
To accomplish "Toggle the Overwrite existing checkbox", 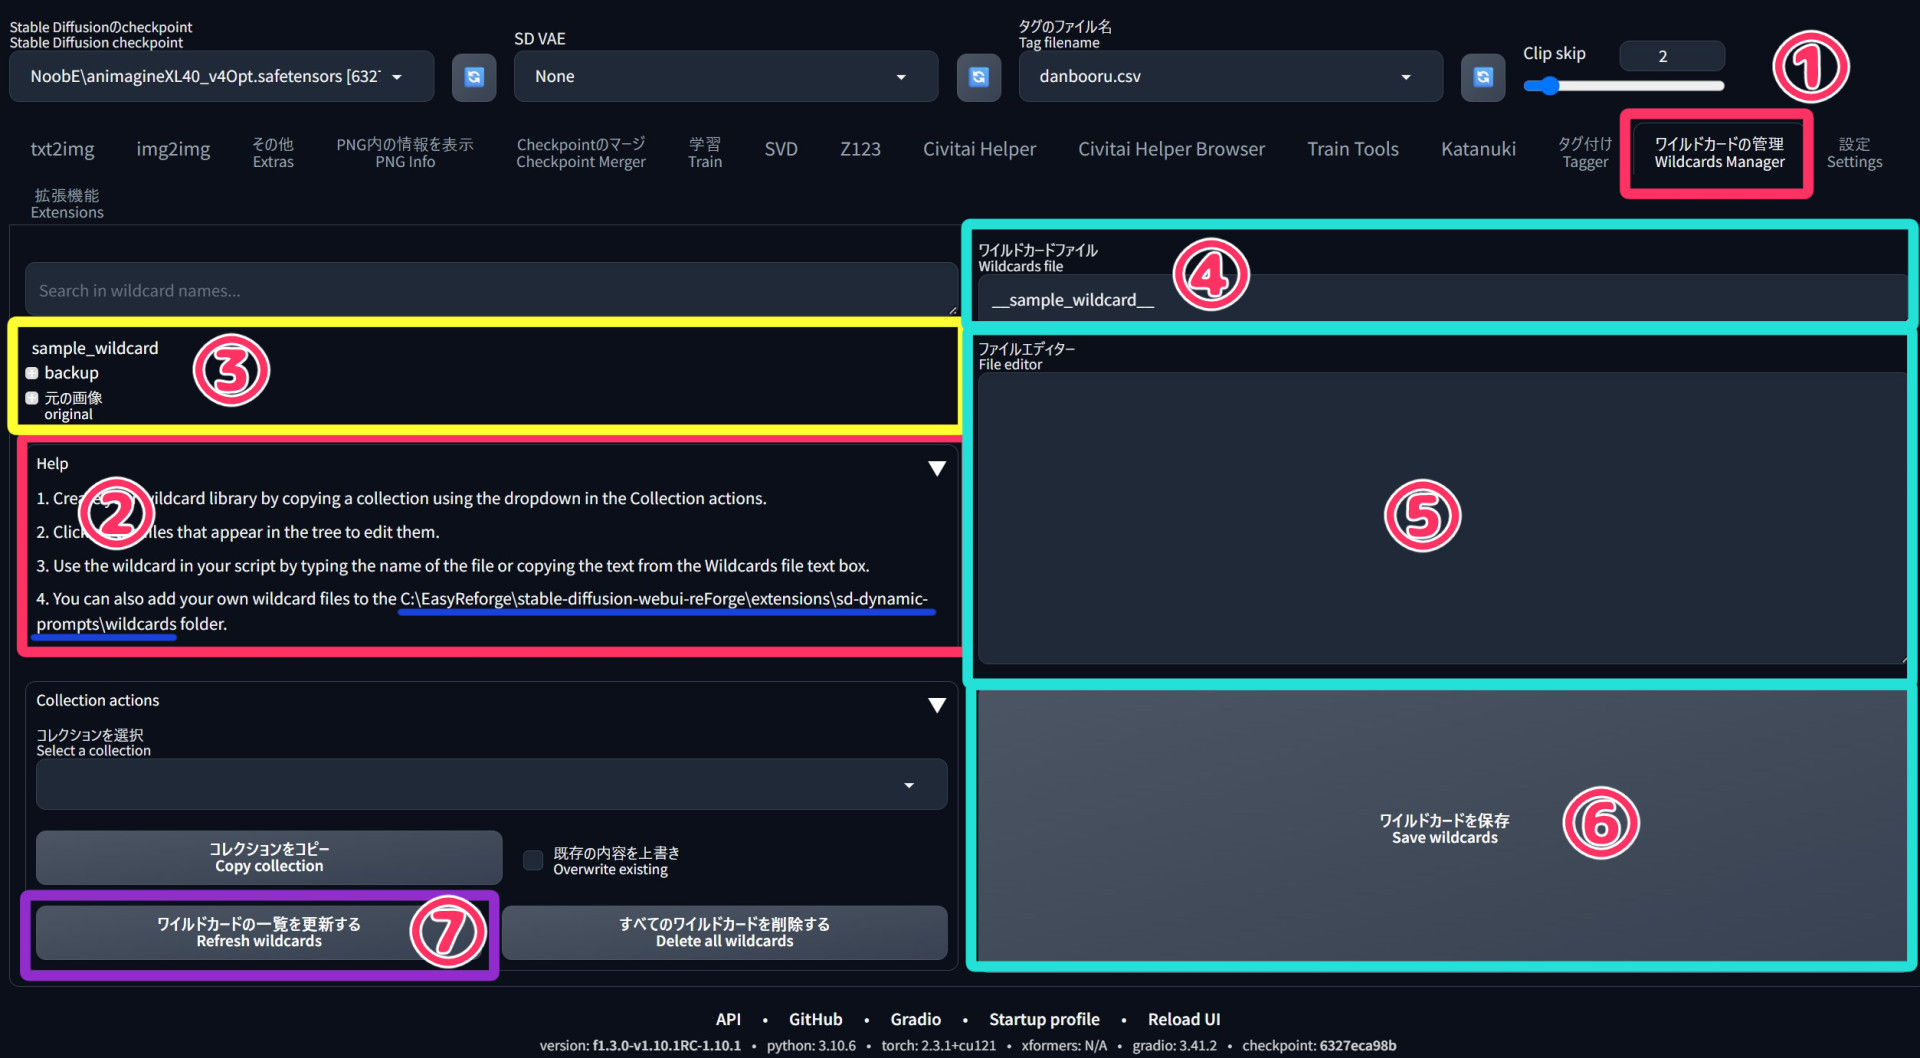I will 533,860.
